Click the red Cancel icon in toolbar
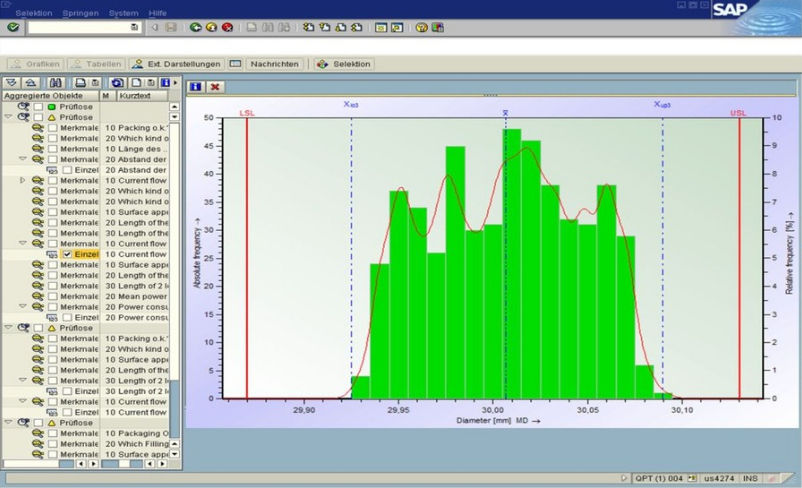 click(227, 28)
